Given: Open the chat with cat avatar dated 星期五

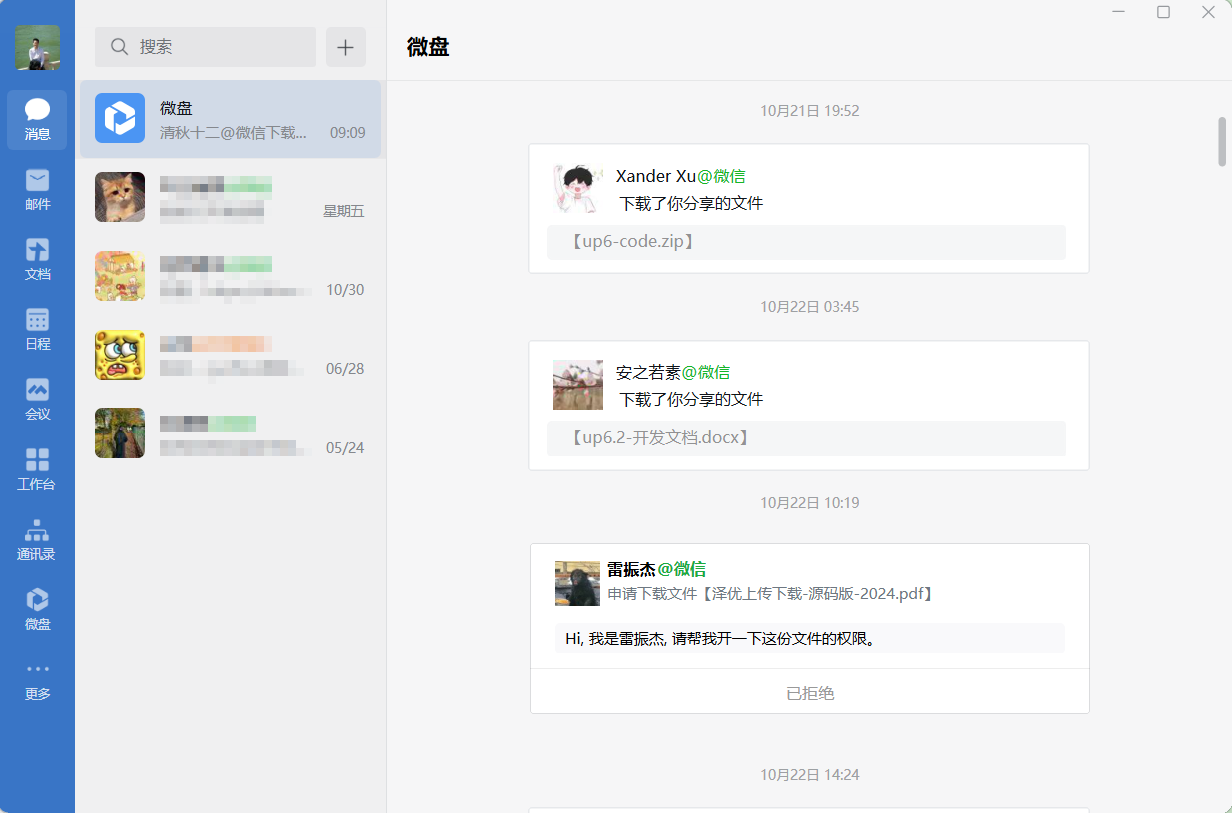Looking at the screenshot, I should 230,197.
